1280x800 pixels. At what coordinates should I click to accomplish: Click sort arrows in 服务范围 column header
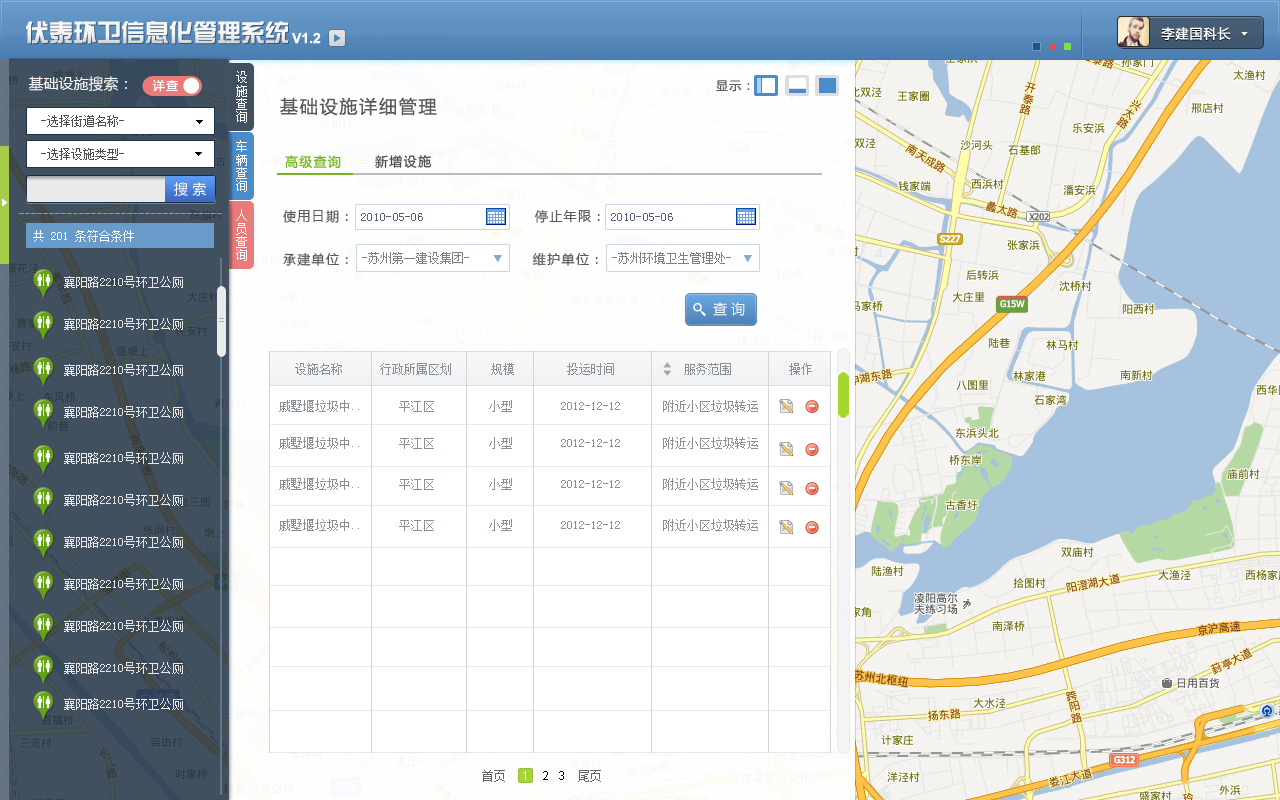(x=667, y=370)
